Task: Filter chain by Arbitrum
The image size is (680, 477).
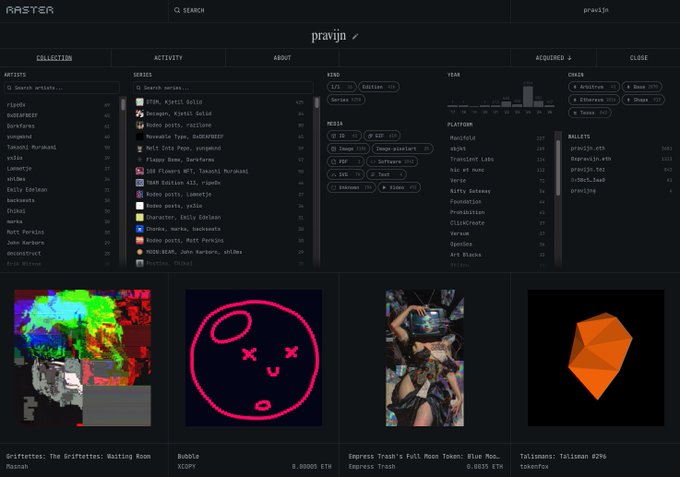Action: point(594,87)
